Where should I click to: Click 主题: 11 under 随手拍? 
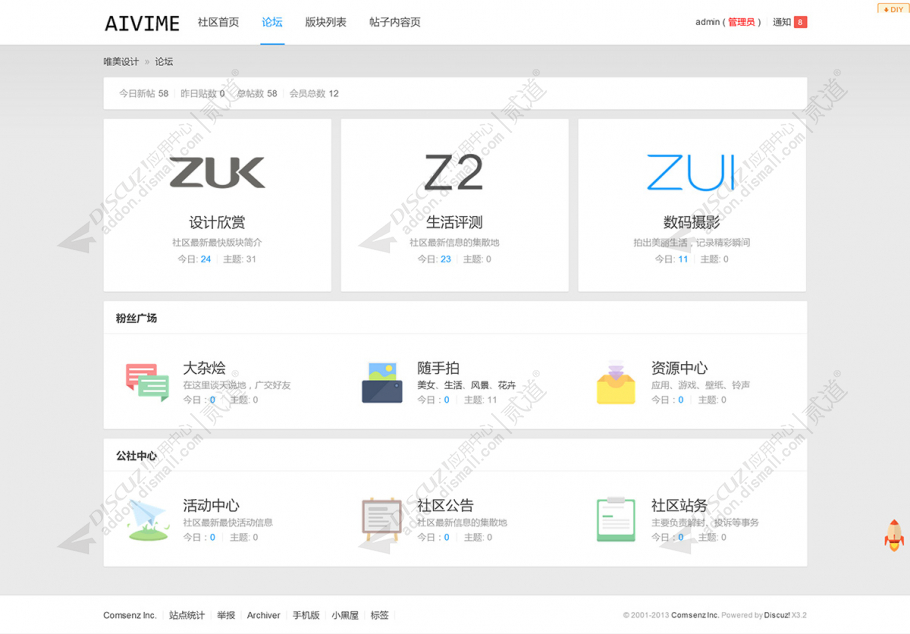coord(481,399)
